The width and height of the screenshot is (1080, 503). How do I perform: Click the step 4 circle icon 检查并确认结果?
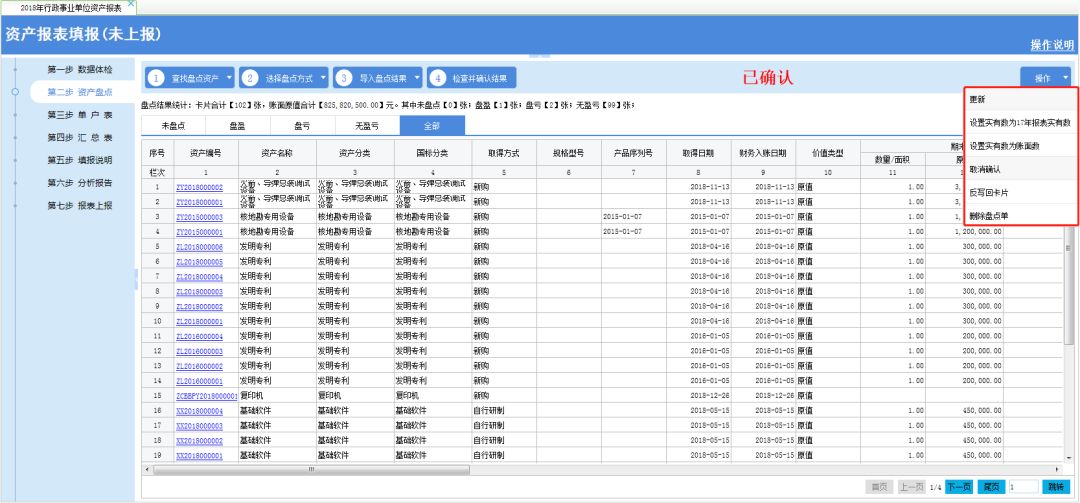(x=437, y=77)
